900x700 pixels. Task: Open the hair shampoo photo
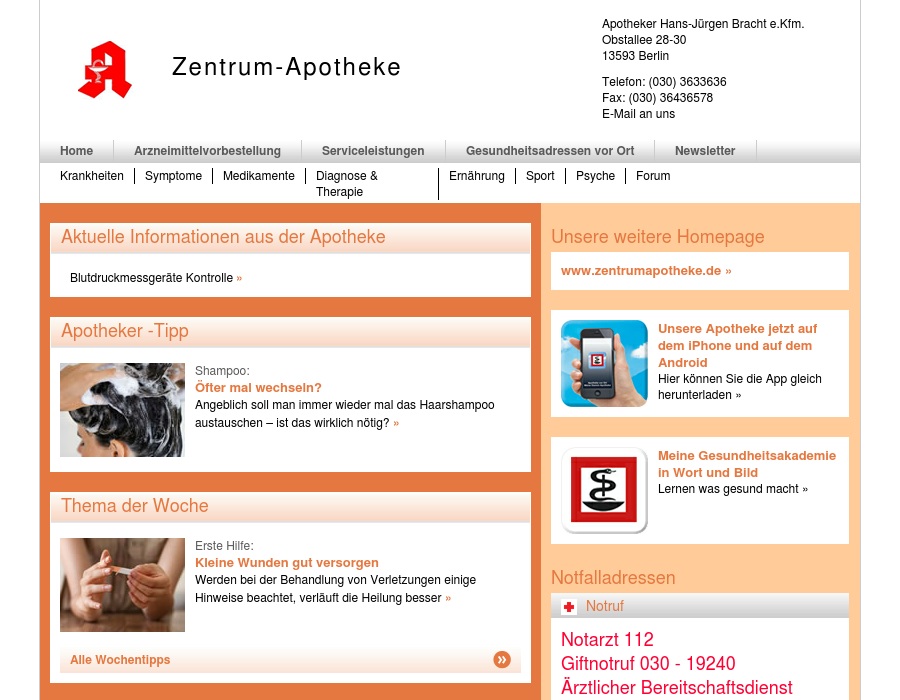[122, 410]
